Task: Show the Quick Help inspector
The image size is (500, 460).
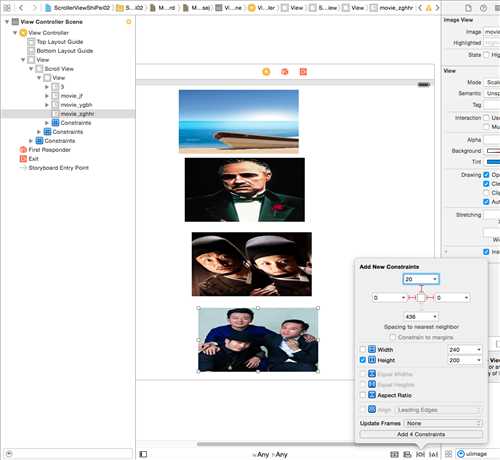Action: click(x=483, y=8)
